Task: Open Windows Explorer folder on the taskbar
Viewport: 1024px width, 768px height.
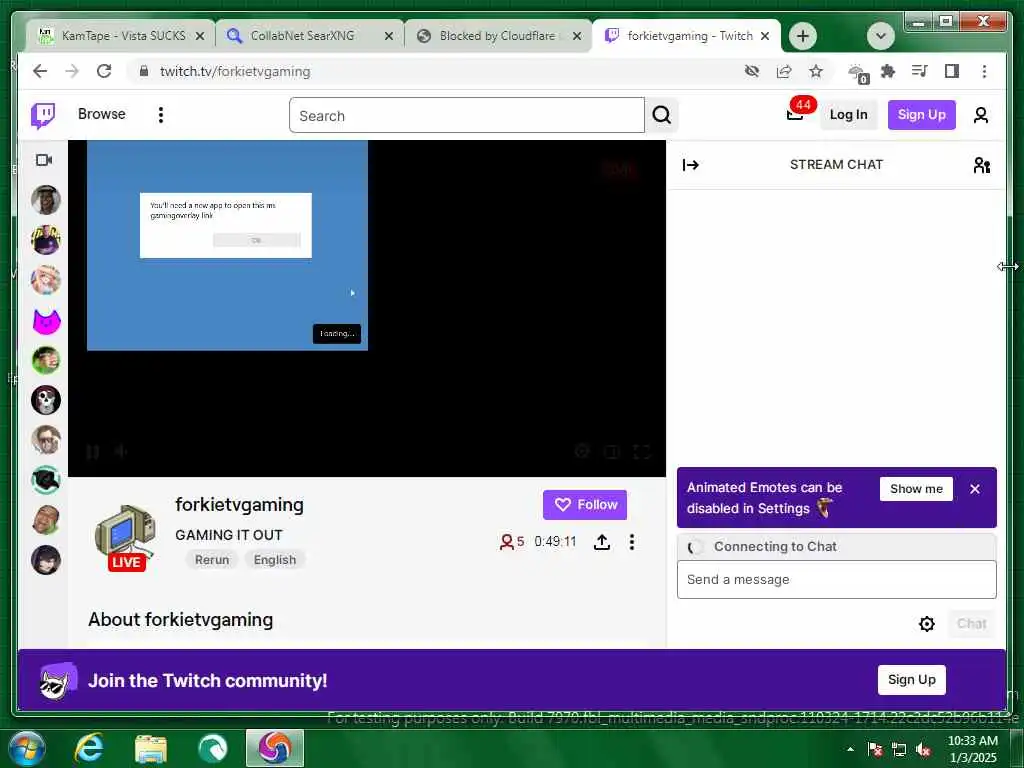Action: [151, 749]
